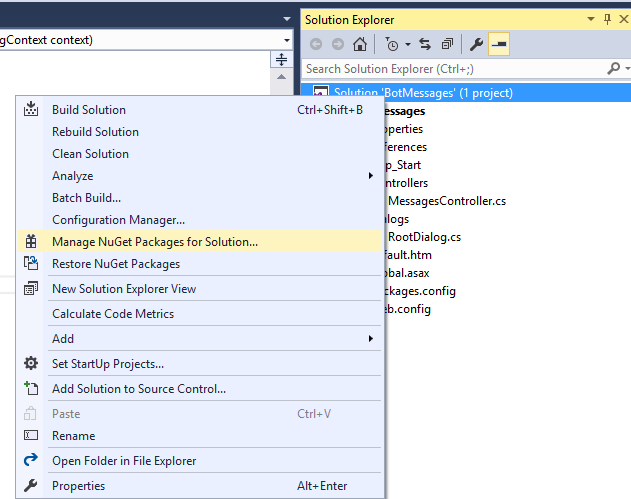Click the search magnifier icon
The height and width of the screenshot is (499, 631).
coord(613,68)
